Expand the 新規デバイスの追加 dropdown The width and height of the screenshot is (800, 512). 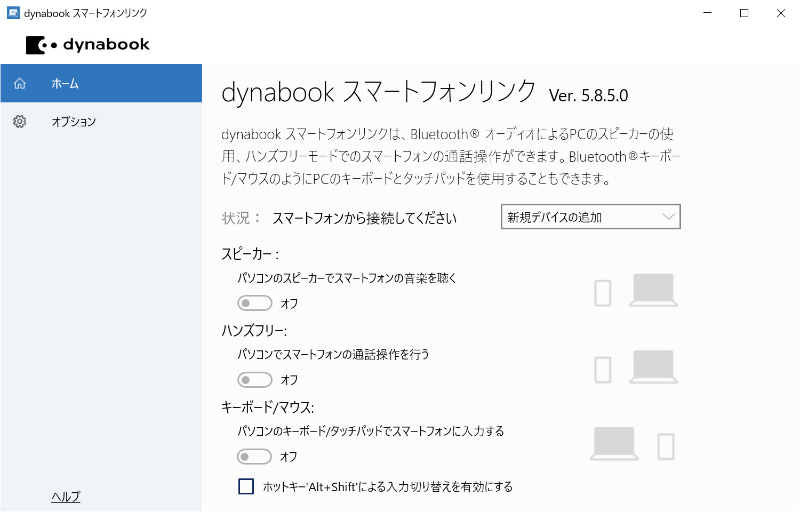tap(590, 217)
